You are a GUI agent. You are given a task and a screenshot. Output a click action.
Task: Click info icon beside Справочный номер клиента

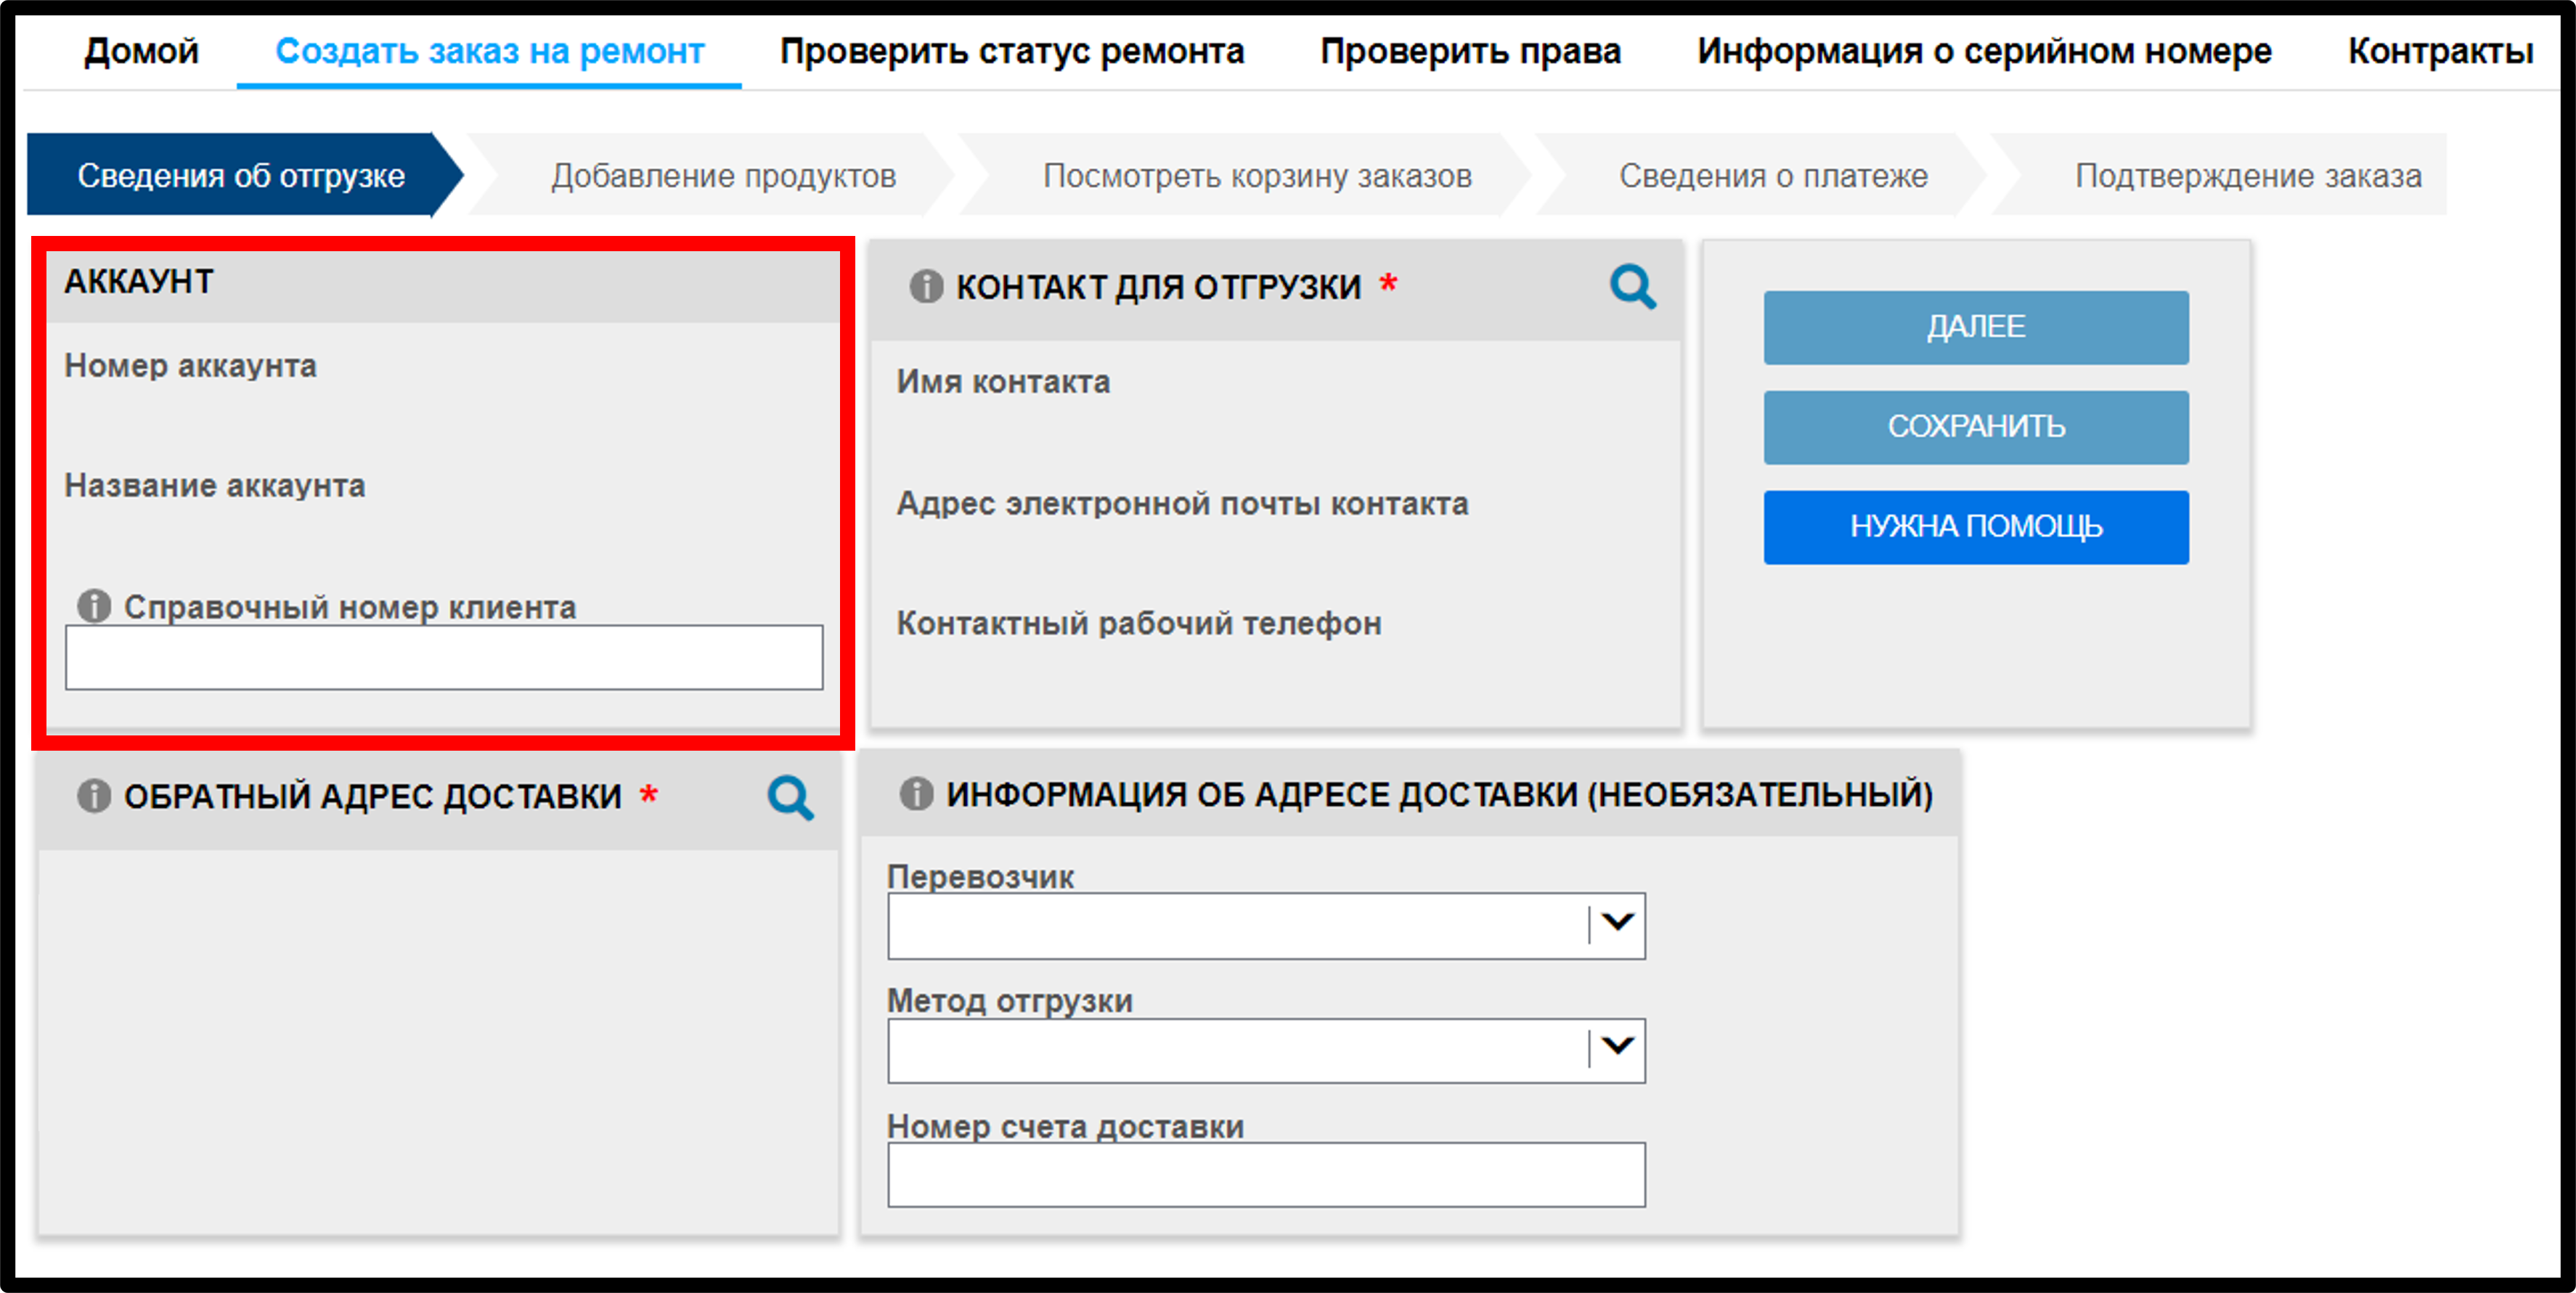click(94, 606)
